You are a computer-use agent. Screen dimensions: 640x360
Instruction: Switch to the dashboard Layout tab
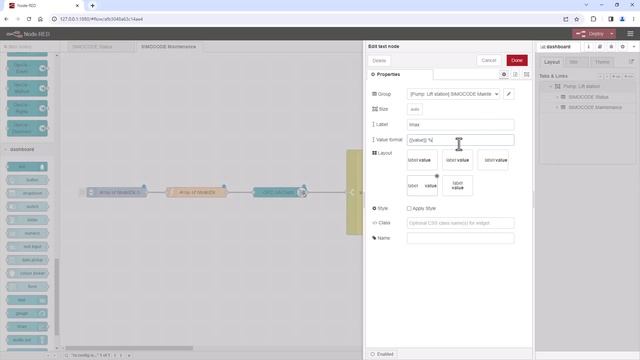[551, 62]
